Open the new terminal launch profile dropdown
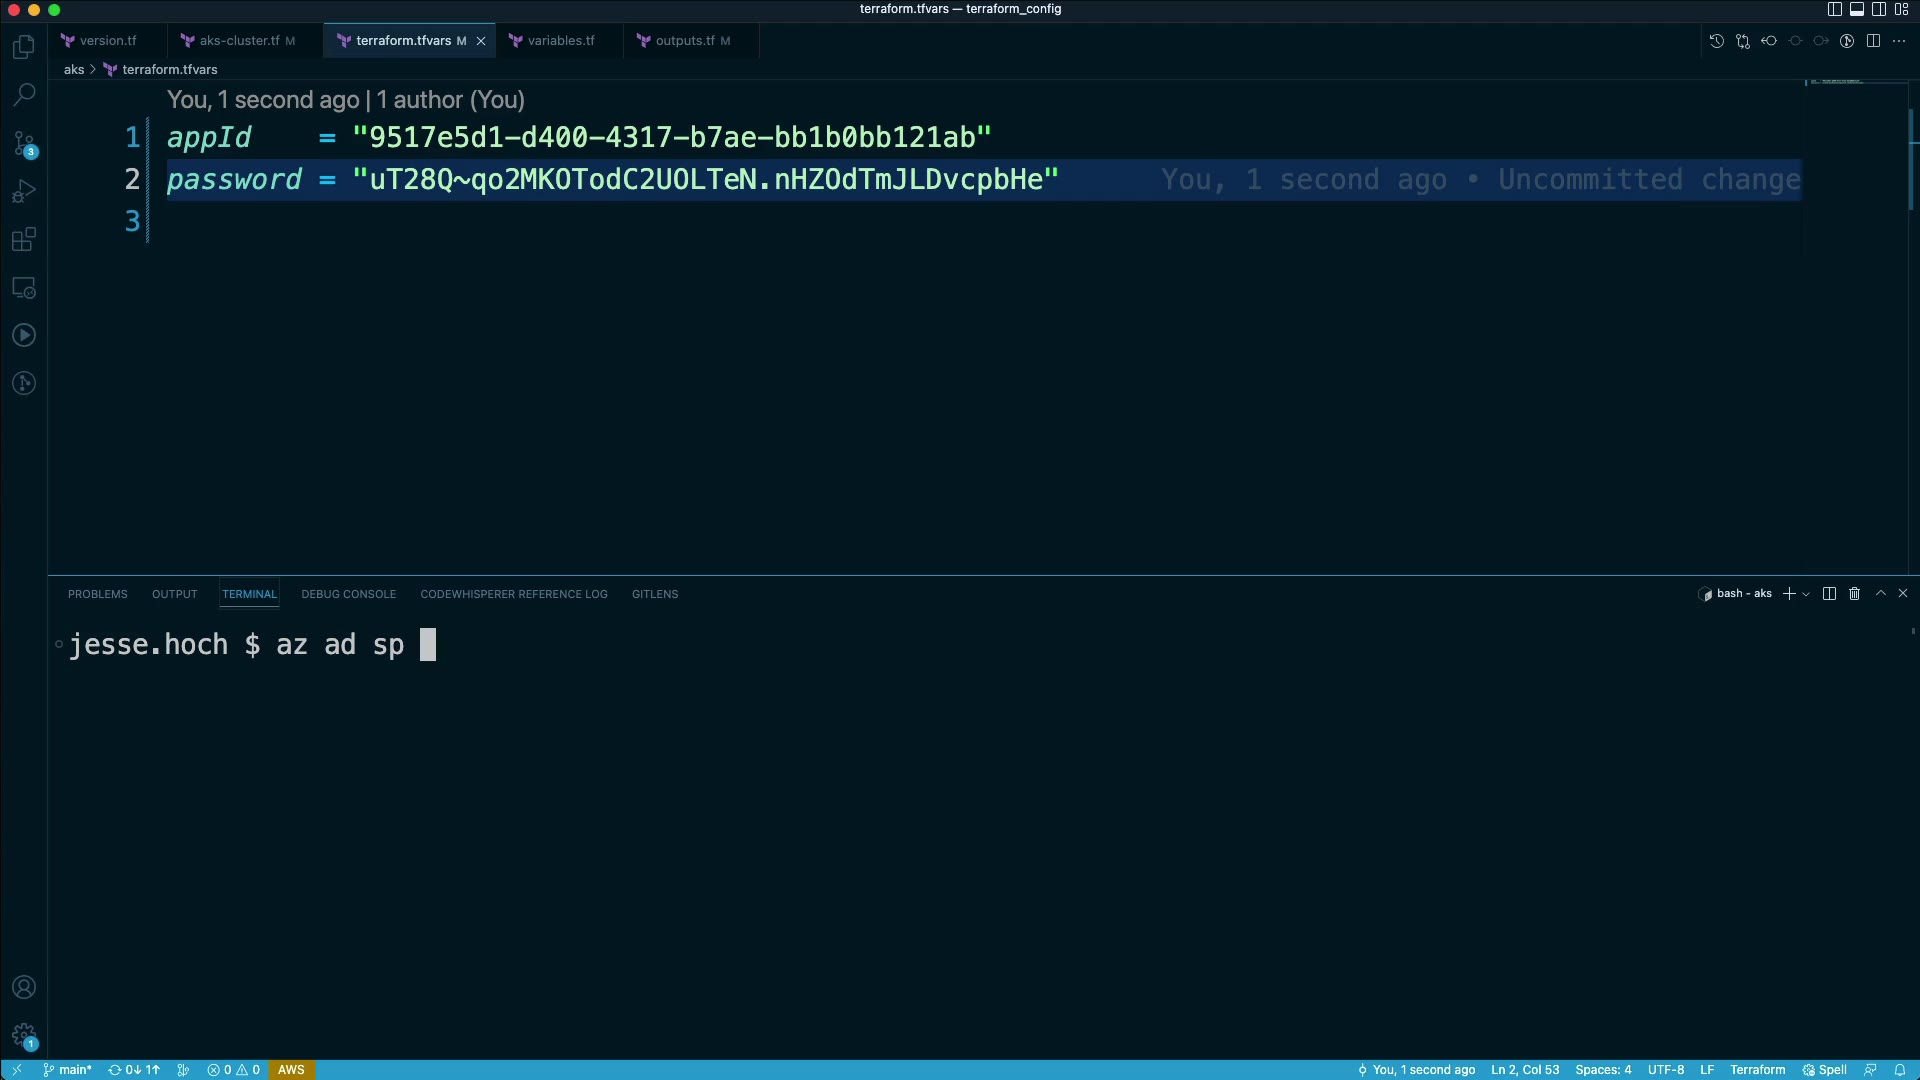This screenshot has height=1080, width=1920. (x=1806, y=594)
